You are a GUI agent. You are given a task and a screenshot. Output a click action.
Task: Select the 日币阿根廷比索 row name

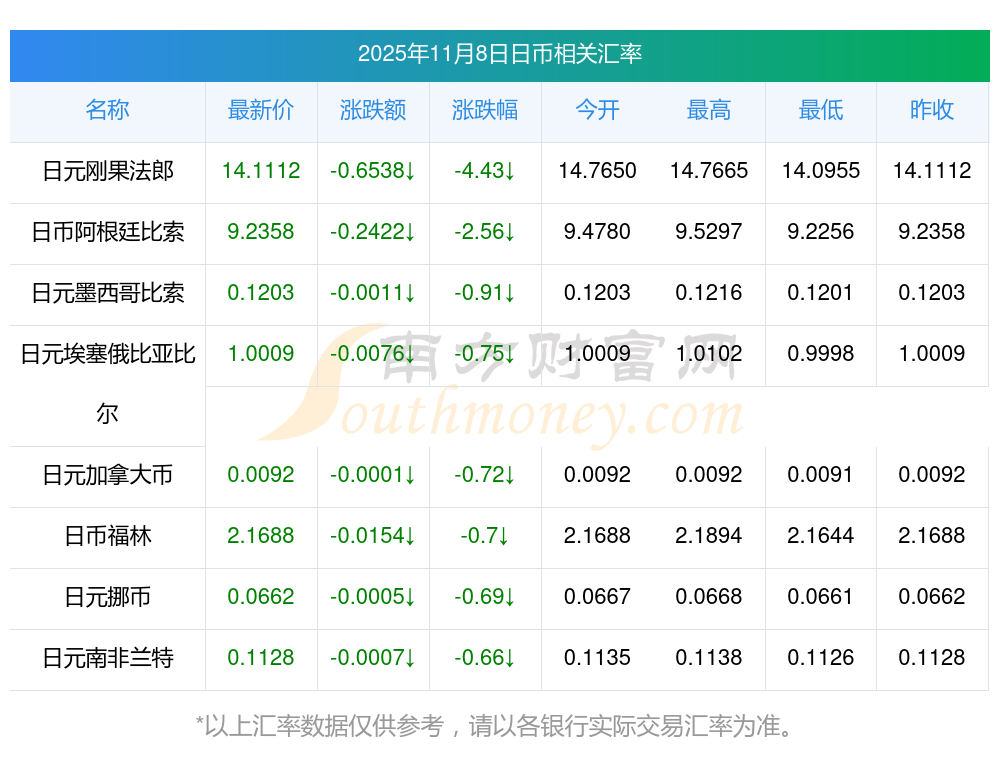[x=108, y=232]
